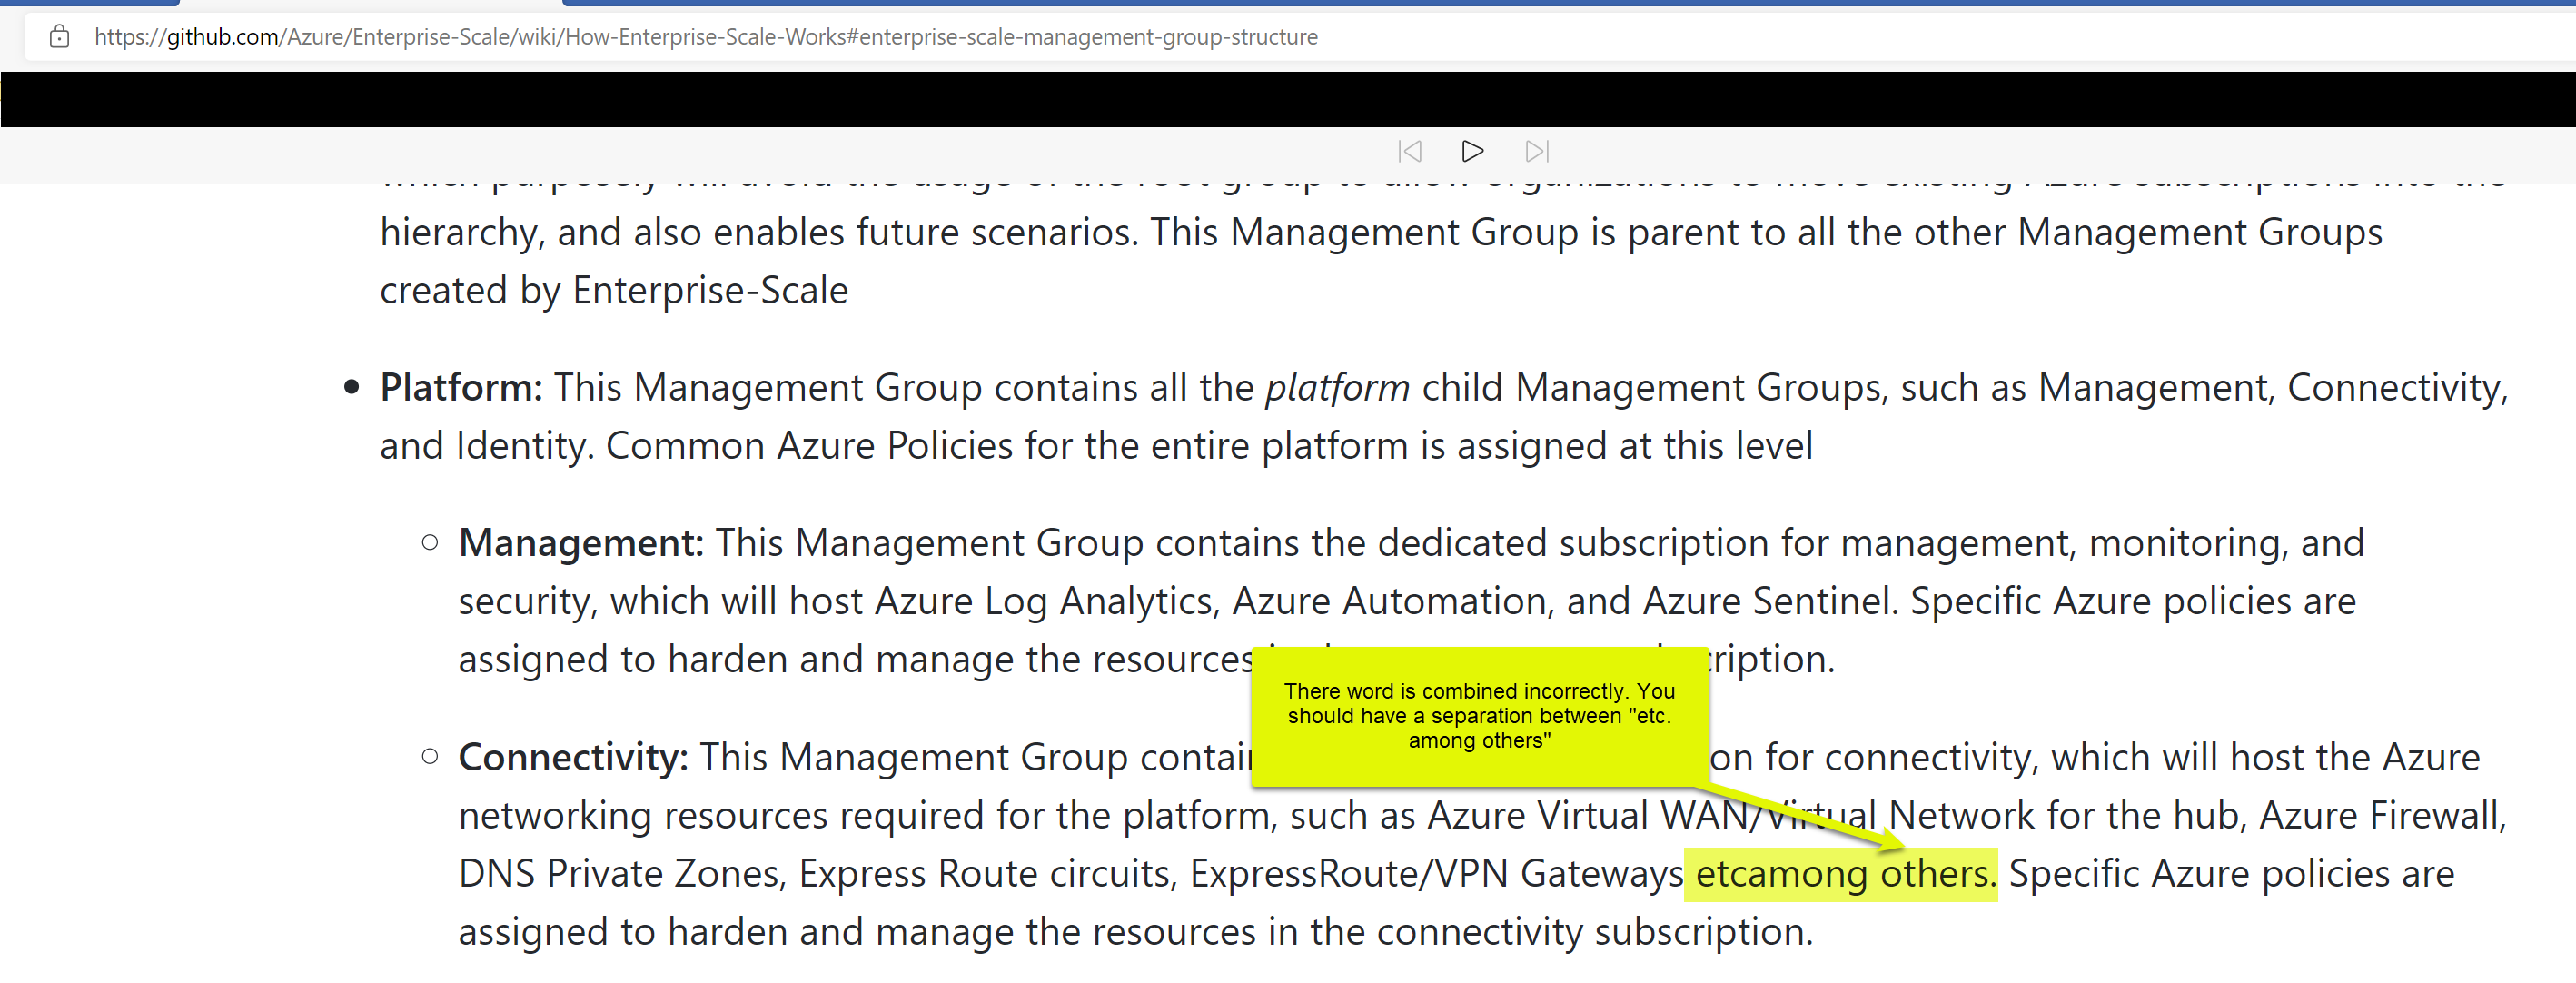Click hollow bullet beside Connectivity
The image size is (2576, 983).
[430, 757]
